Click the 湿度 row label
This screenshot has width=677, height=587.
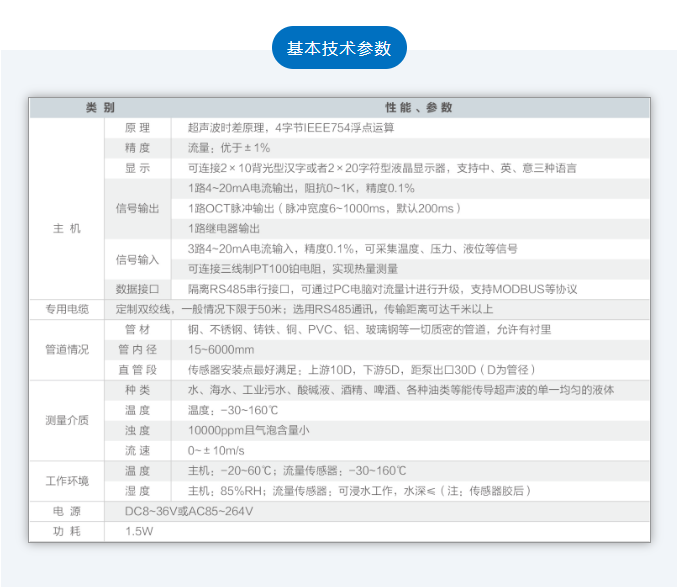137,491
